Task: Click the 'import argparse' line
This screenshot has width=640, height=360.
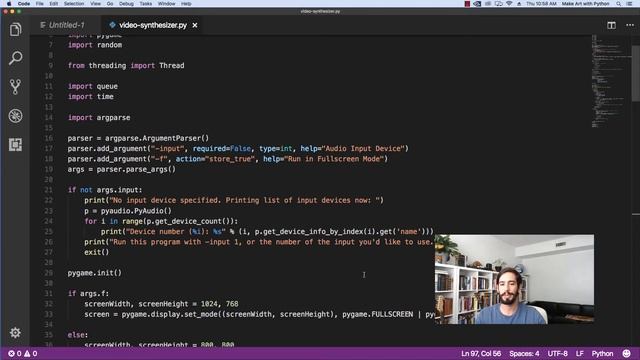Action: [99, 118]
